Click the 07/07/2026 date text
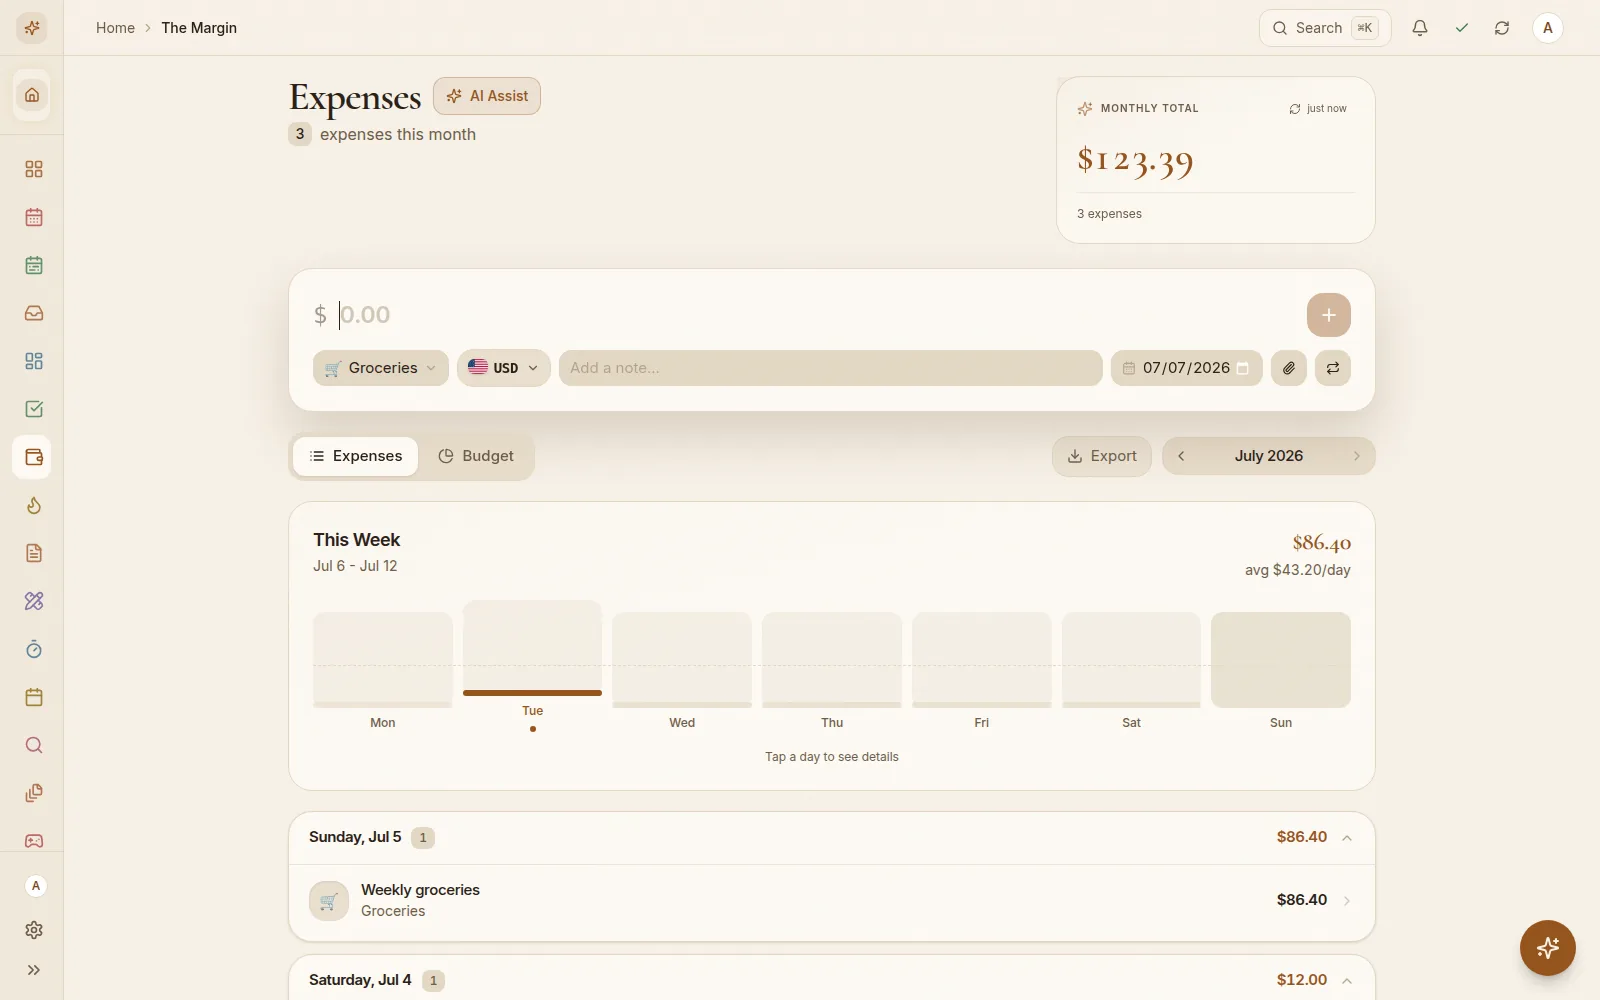The image size is (1600, 1000). [x=1186, y=368]
